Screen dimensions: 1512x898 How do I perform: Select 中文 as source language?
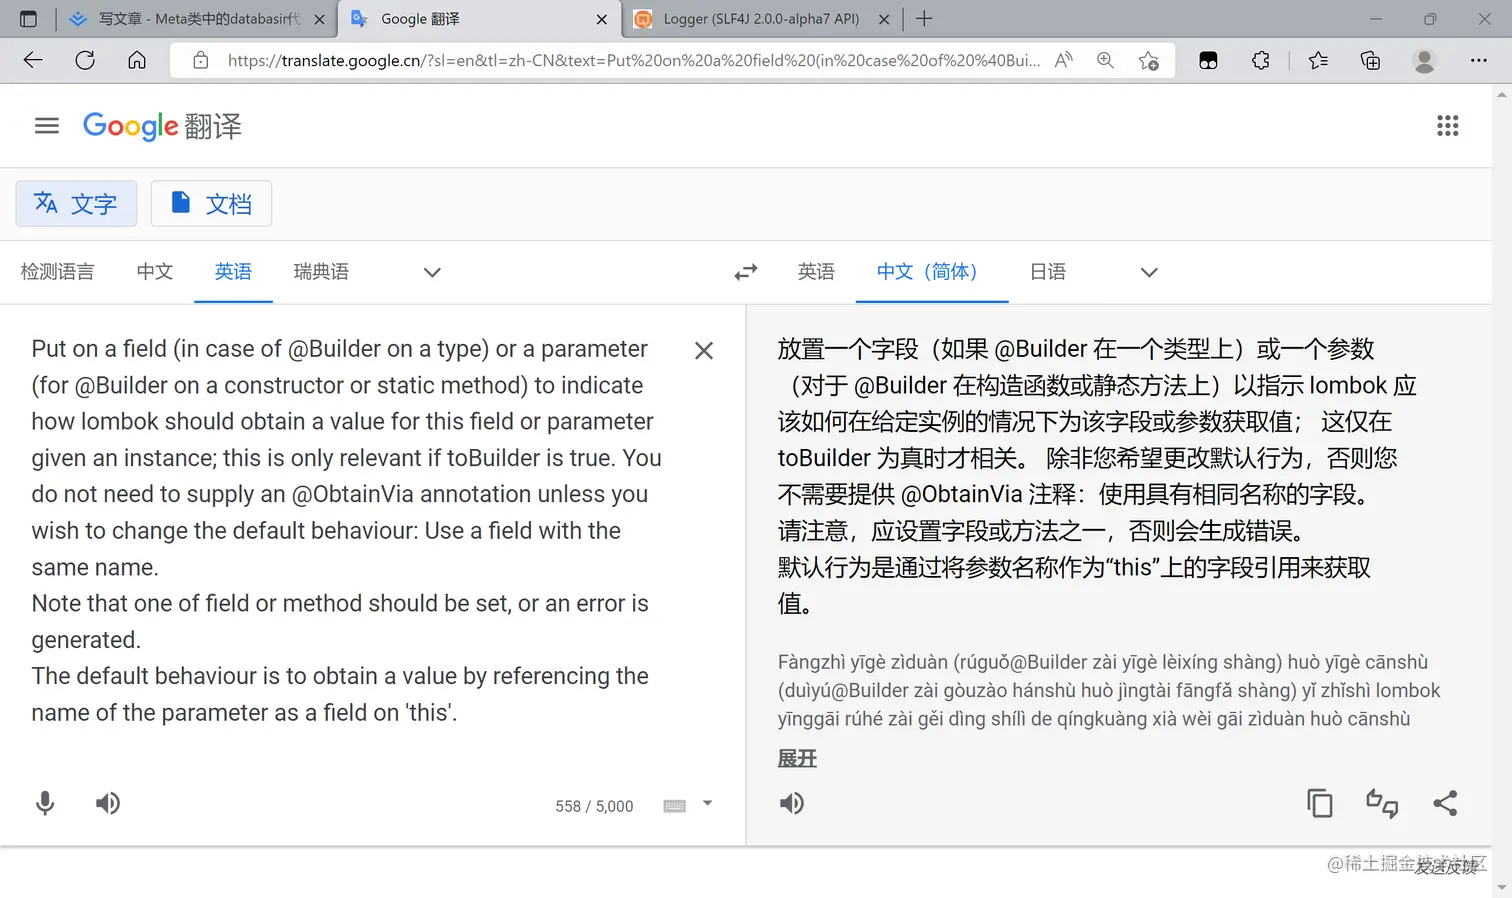[x=155, y=272]
